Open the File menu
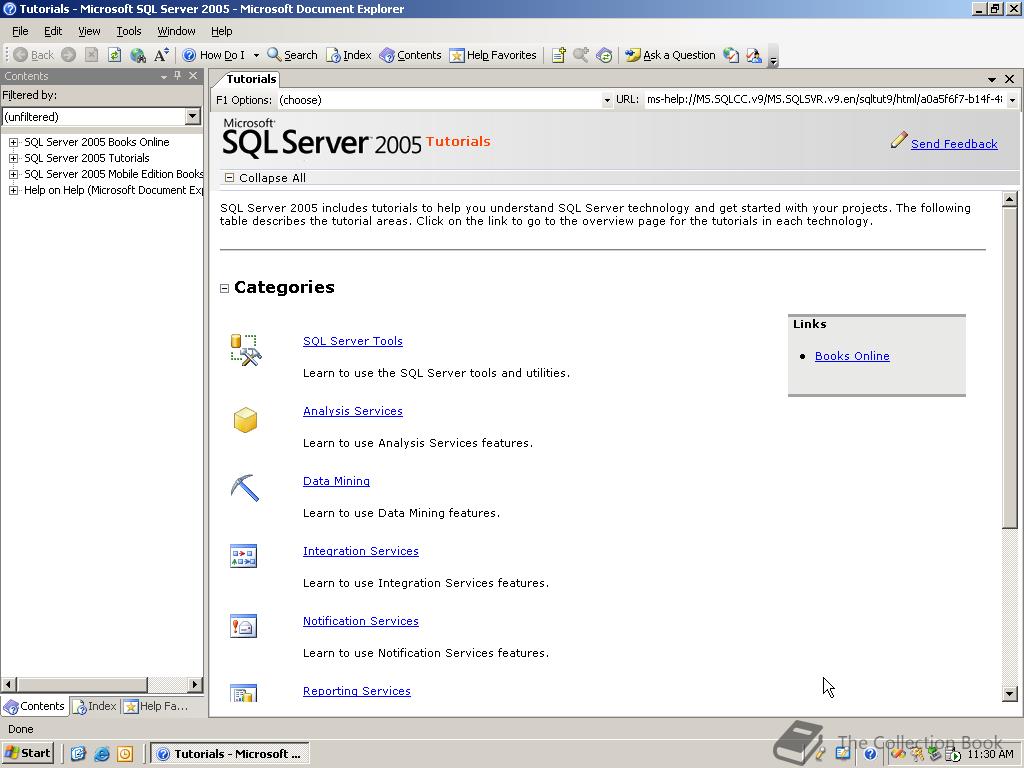Image resolution: width=1024 pixels, height=768 pixels. 20,31
